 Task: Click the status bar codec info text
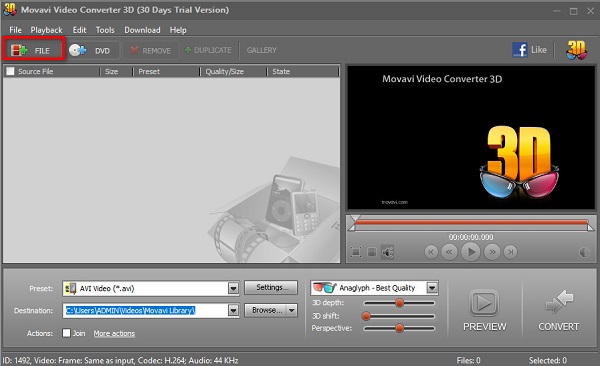tap(120, 360)
